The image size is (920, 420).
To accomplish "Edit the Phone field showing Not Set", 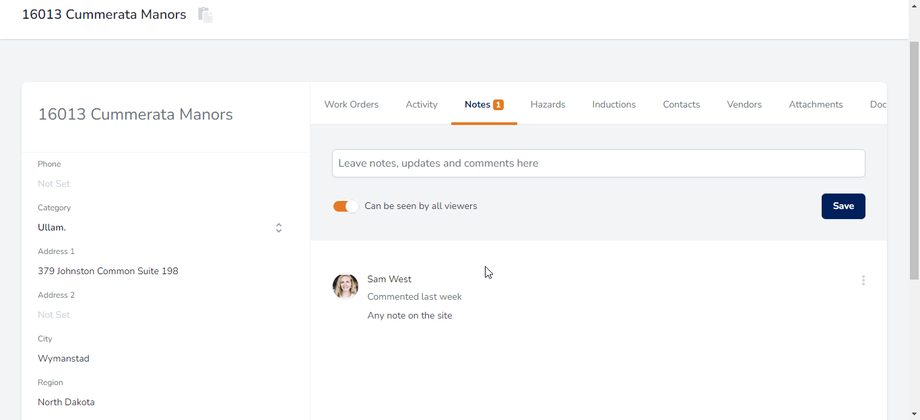I will click(x=54, y=184).
